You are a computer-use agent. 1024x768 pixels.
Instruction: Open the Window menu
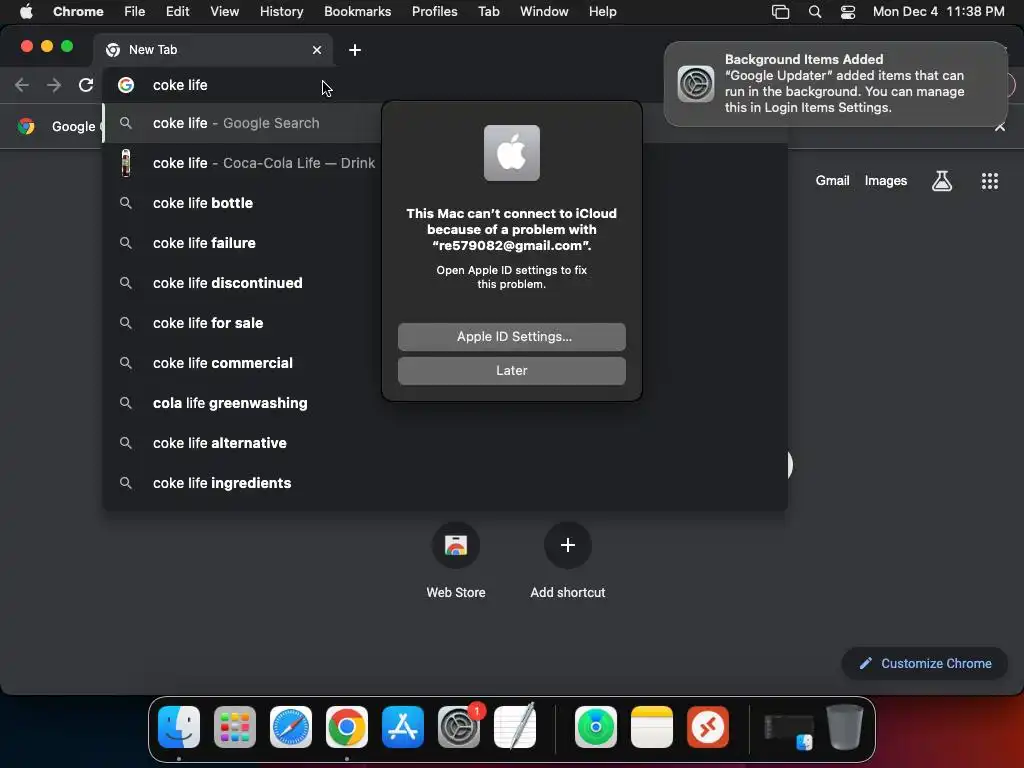(x=544, y=12)
